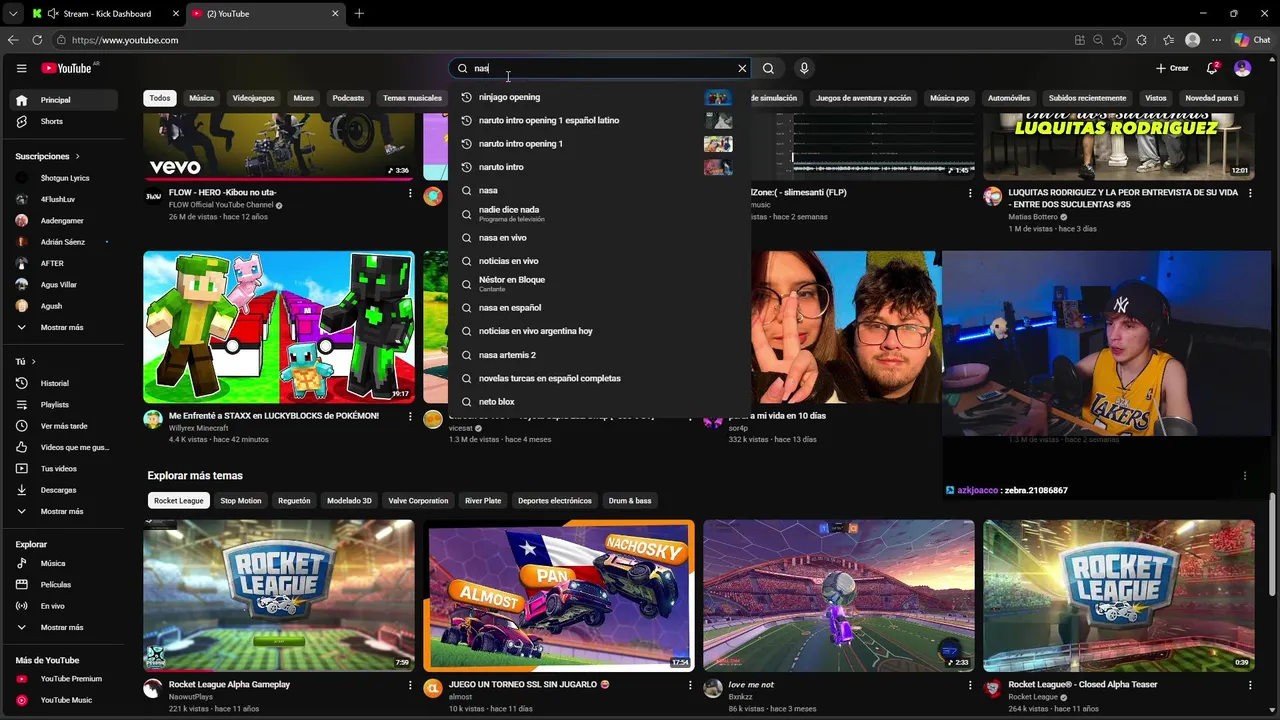Choose suggestion 'nasa artemis 2'

(598, 355)
